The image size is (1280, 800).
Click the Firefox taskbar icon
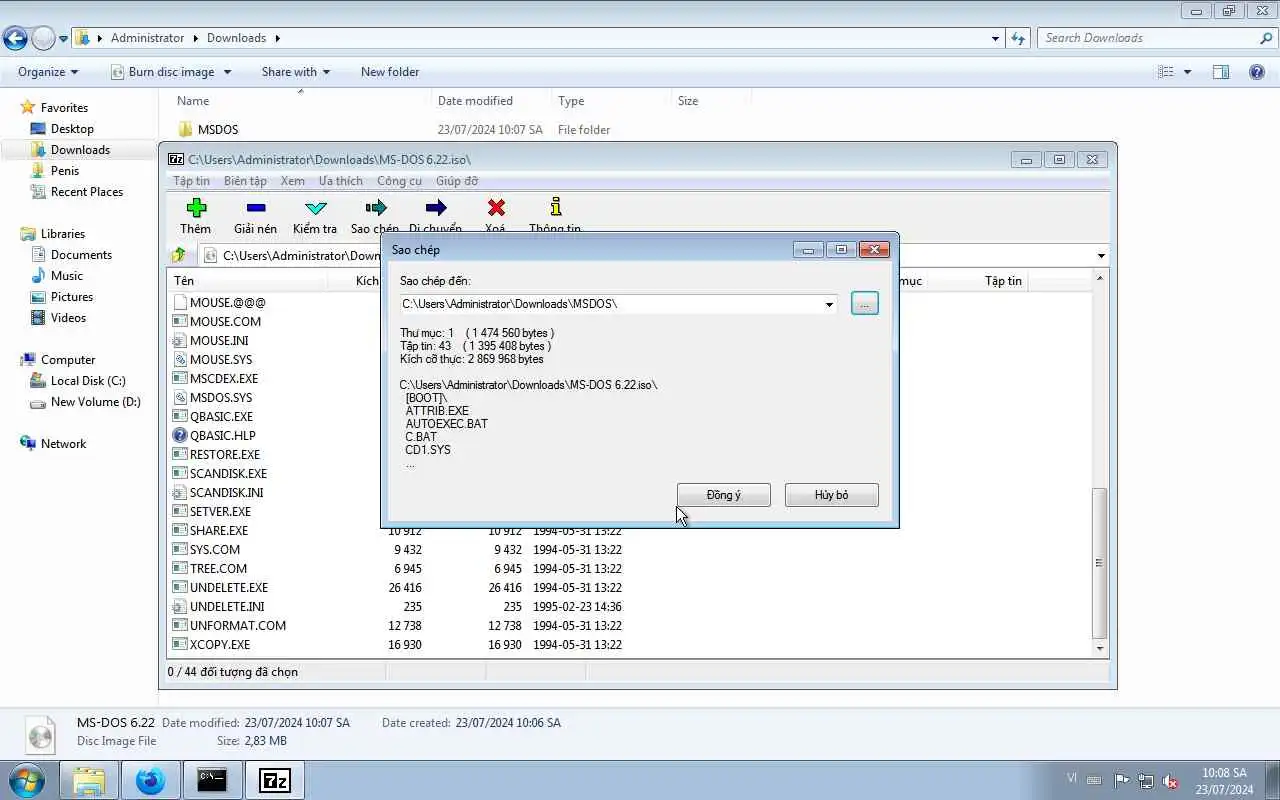151,780
